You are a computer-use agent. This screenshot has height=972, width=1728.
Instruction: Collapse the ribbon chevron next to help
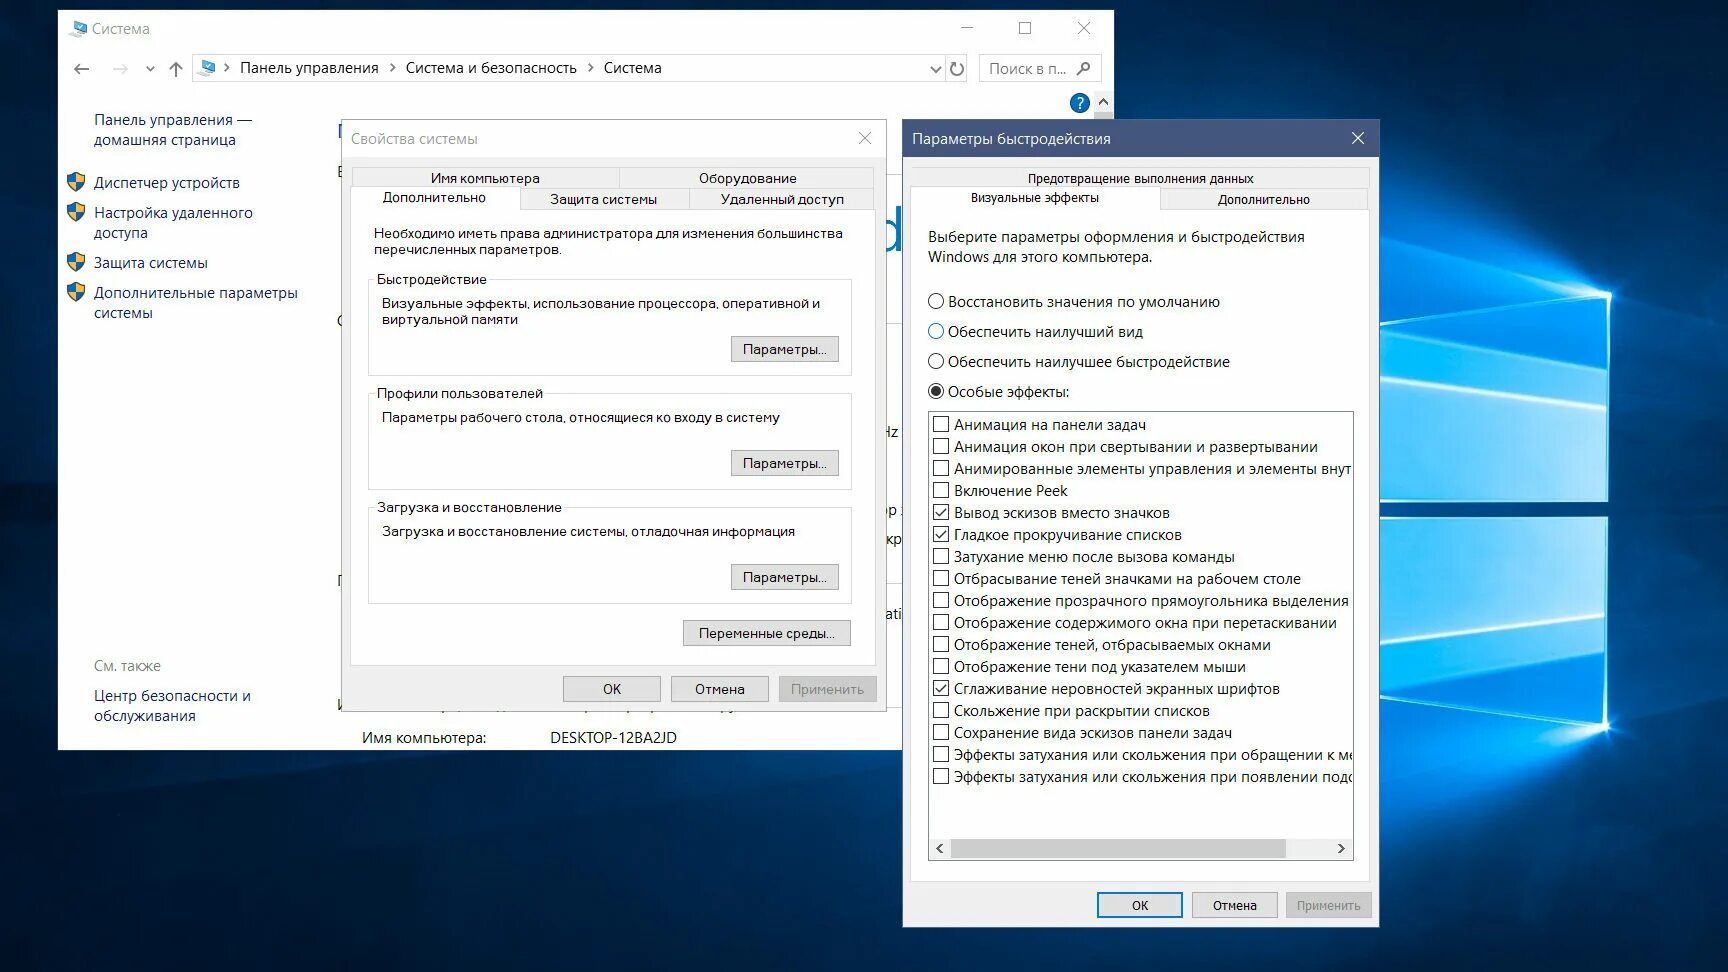(x=1103, y=102)
